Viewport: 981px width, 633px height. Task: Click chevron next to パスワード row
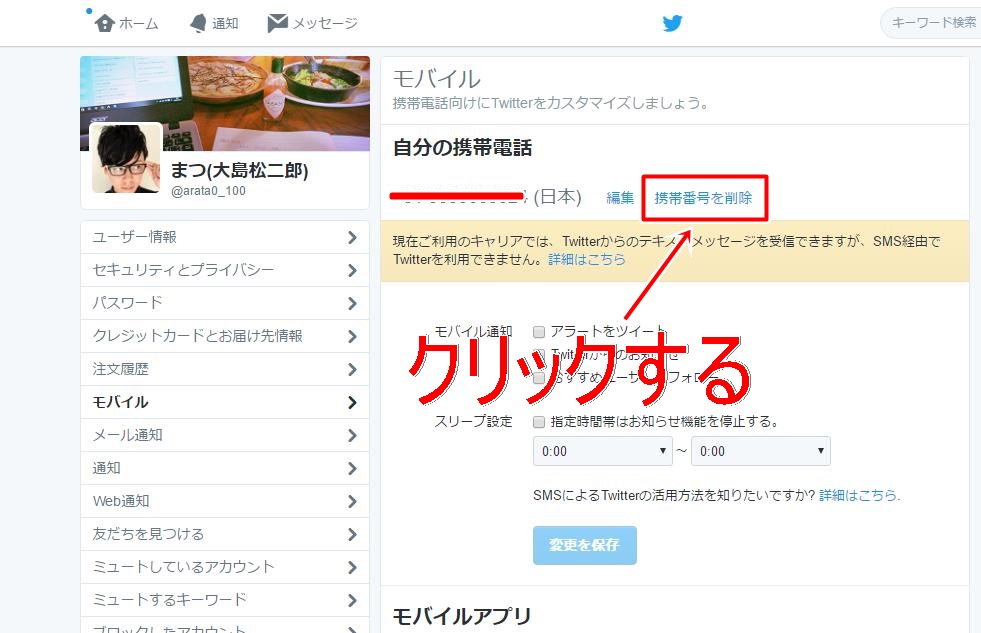click(352, 303)
